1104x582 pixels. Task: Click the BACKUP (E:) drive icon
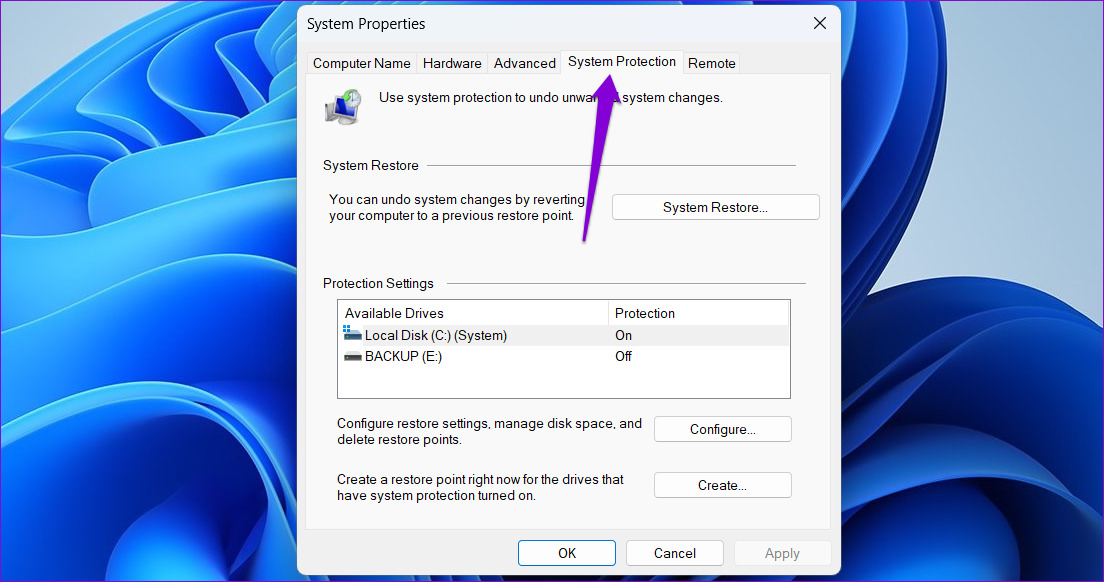[352, 356]
